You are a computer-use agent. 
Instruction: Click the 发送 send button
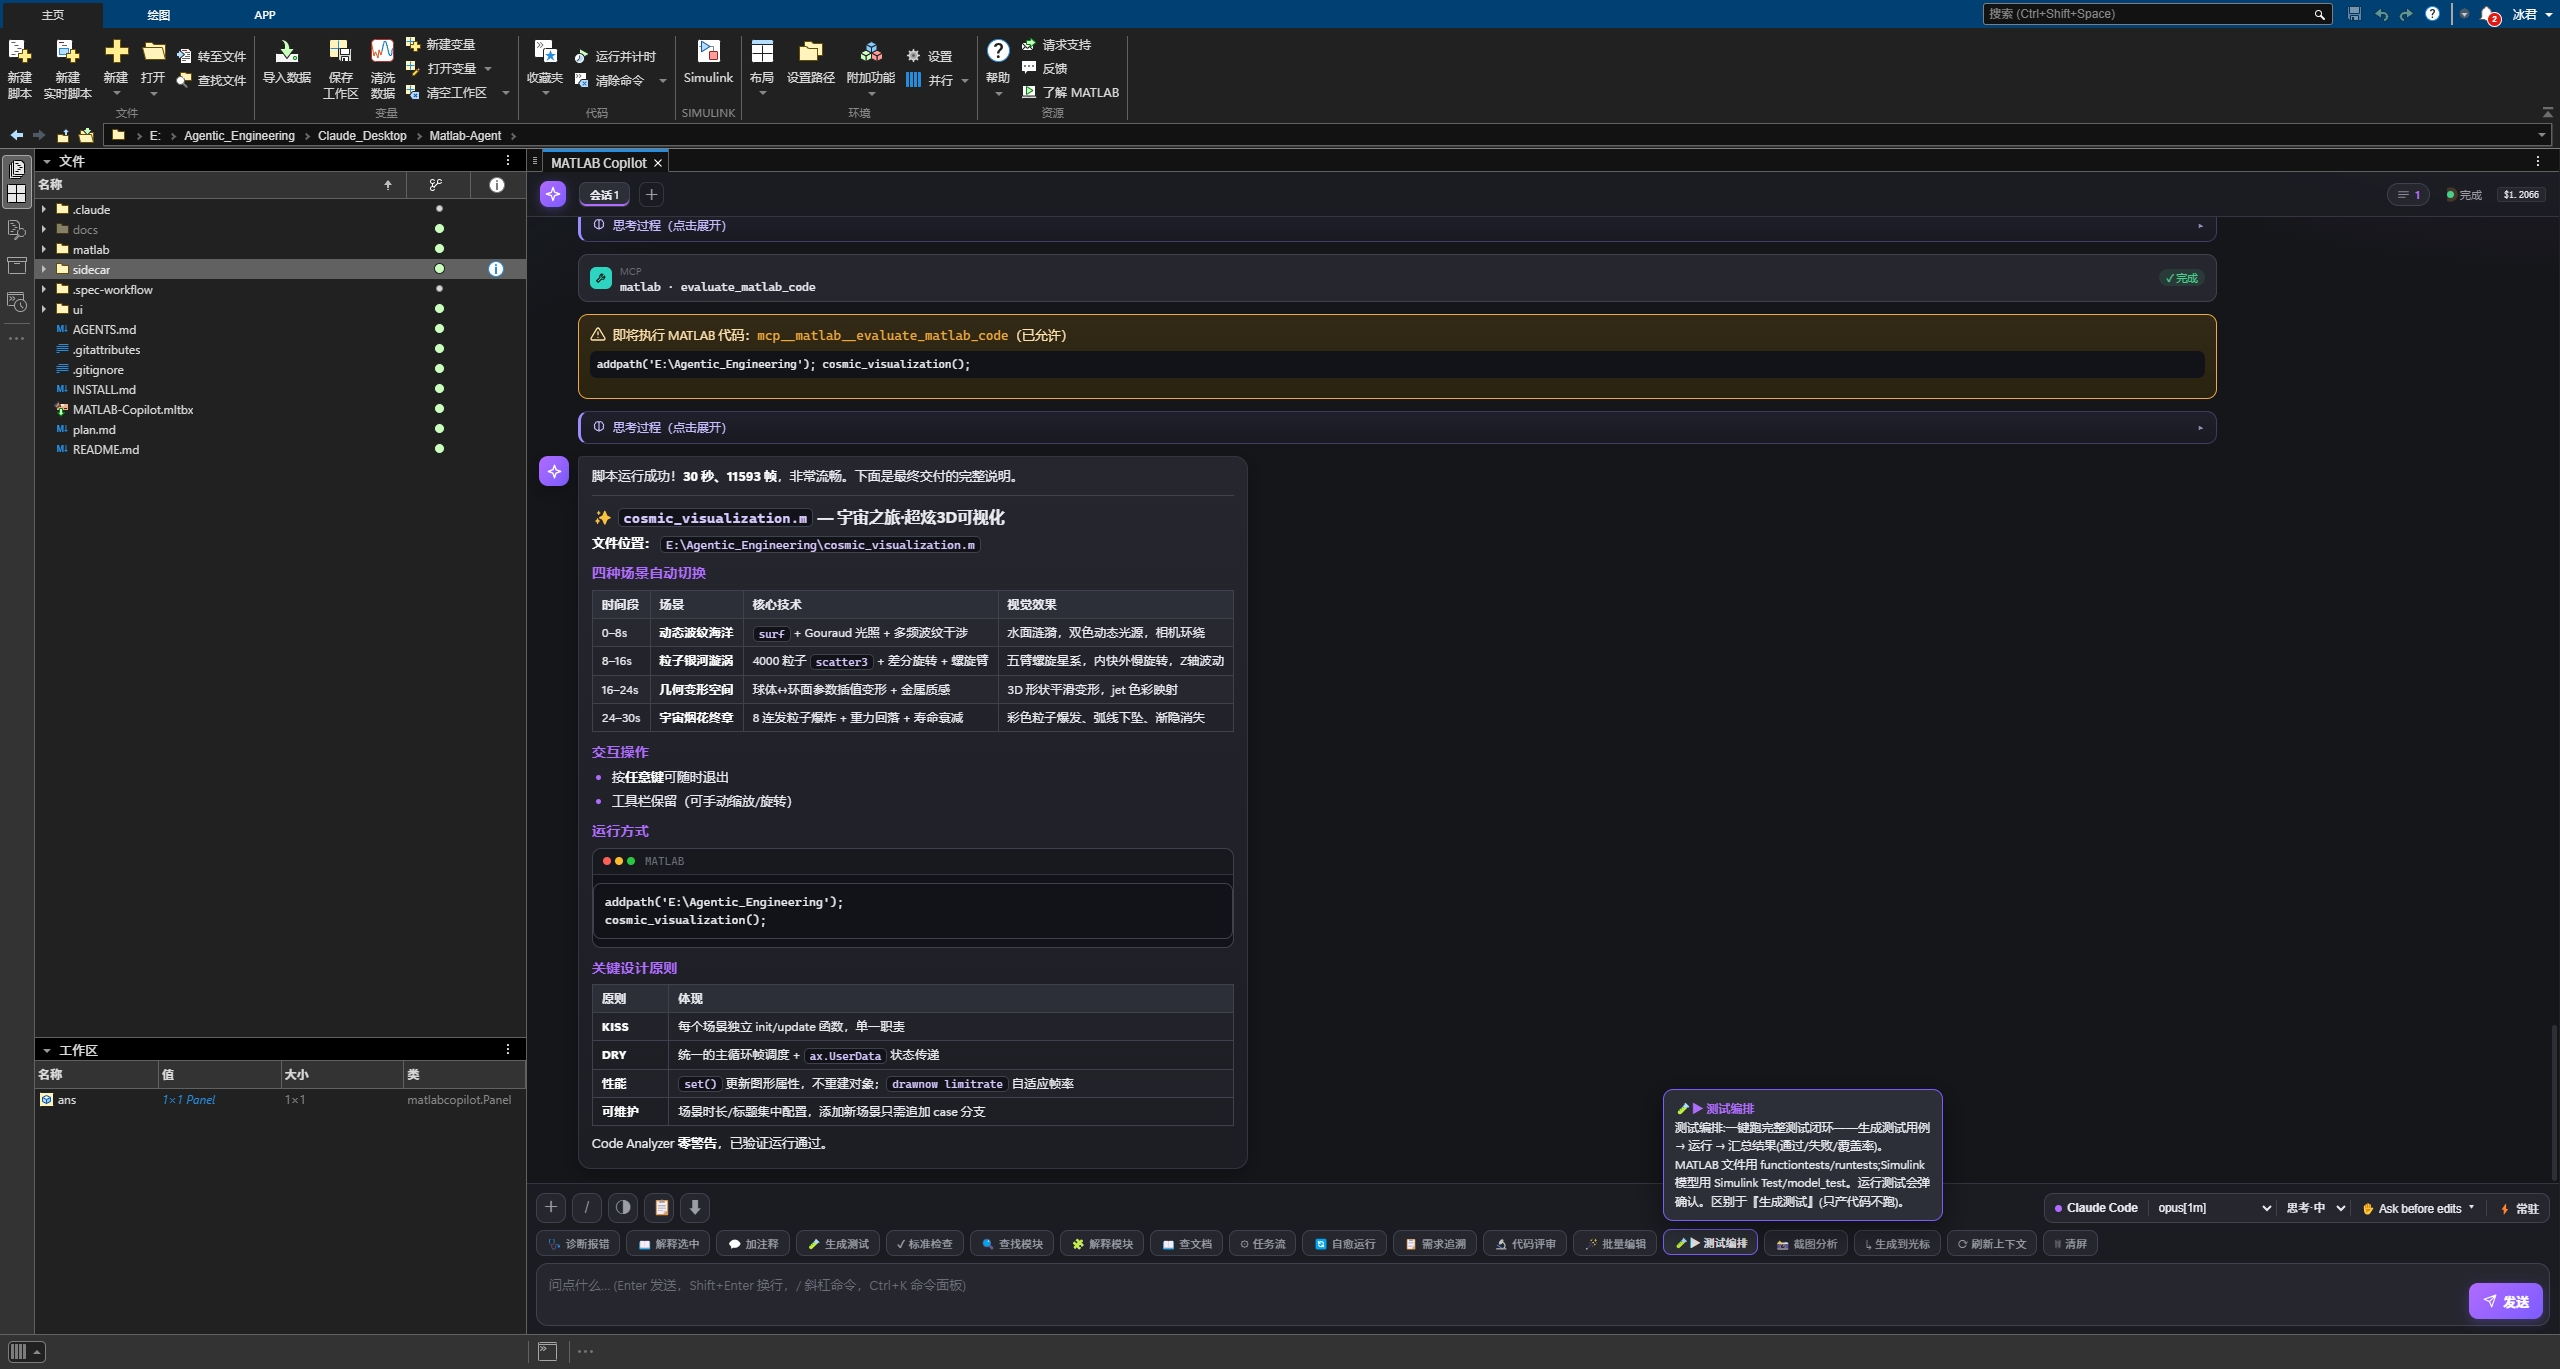coord(2505,1301)
